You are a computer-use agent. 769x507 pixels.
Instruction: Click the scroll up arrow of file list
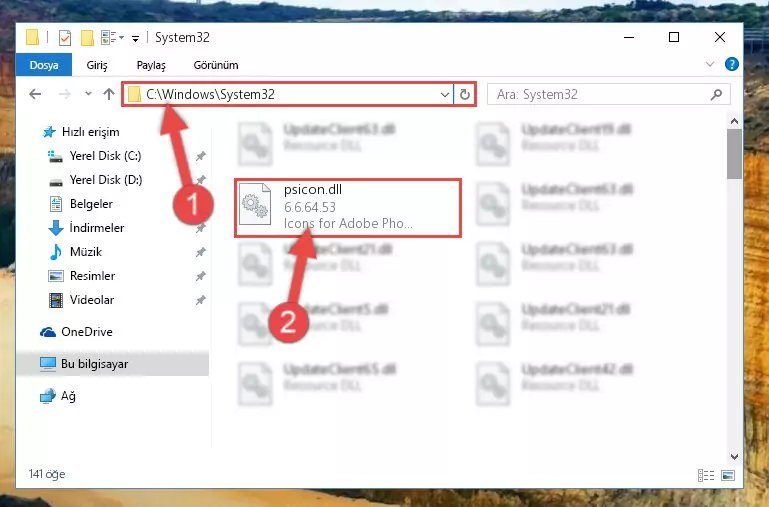pos(734,121)
